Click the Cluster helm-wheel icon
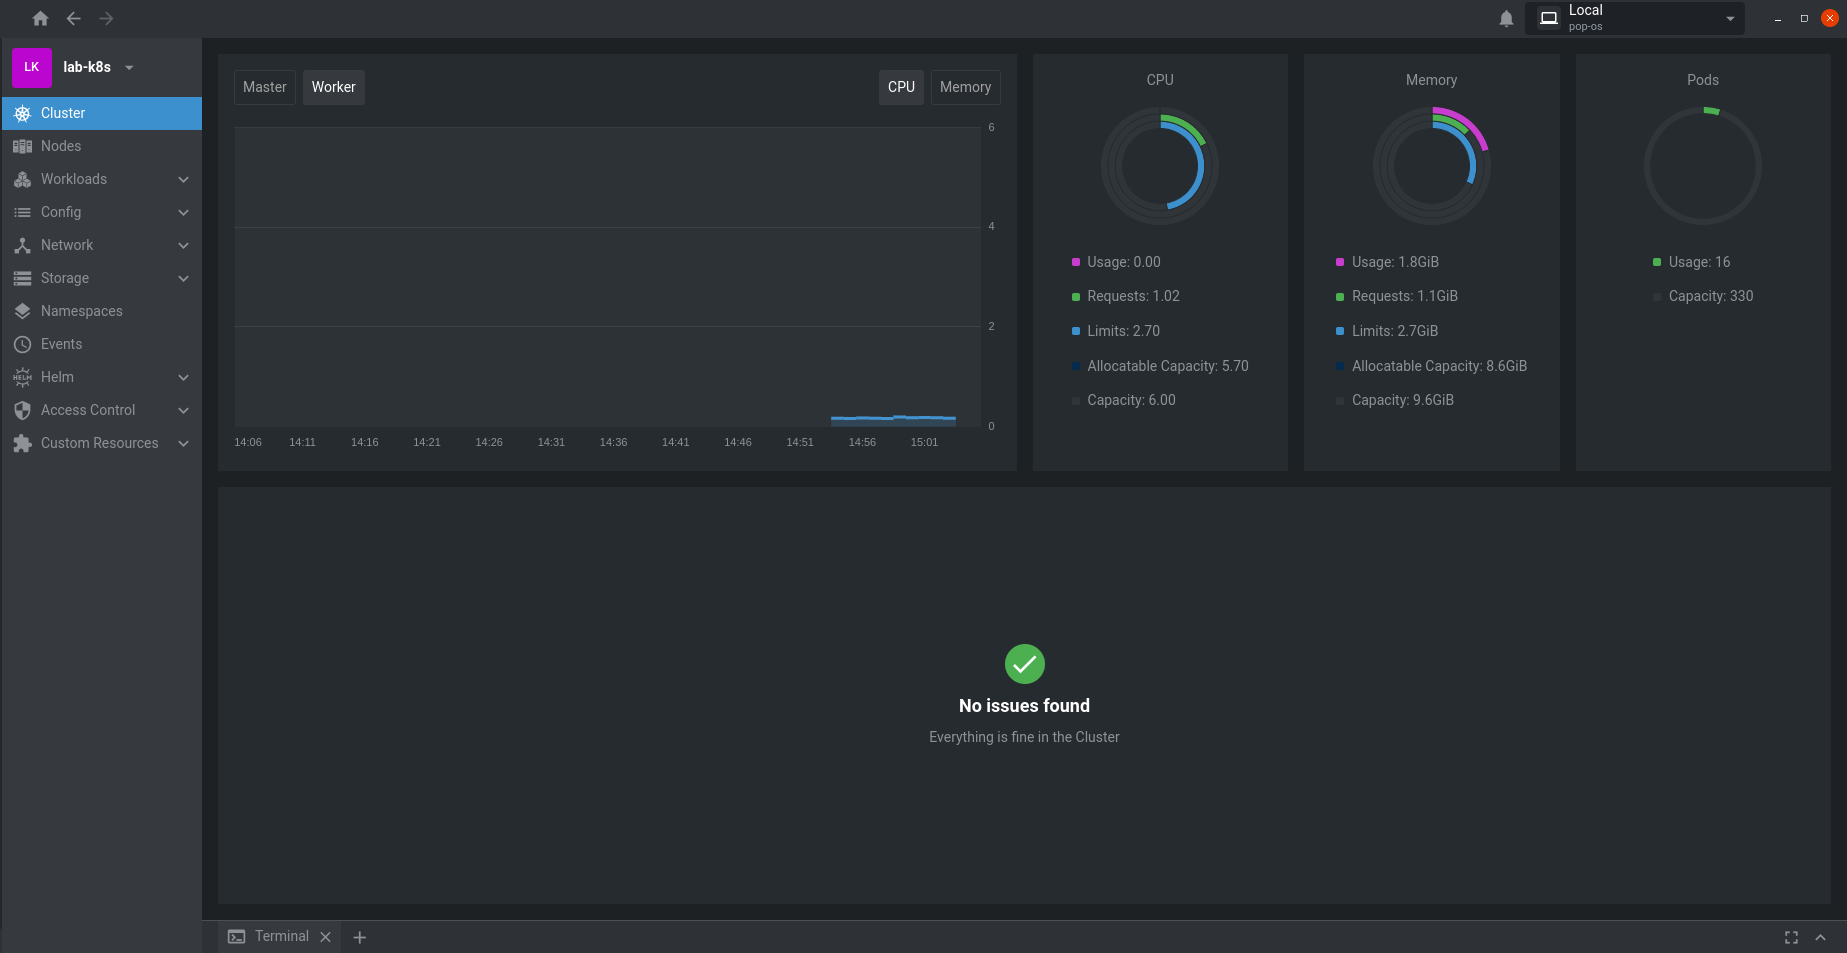The image size is (1847, 953). (22, 113)
